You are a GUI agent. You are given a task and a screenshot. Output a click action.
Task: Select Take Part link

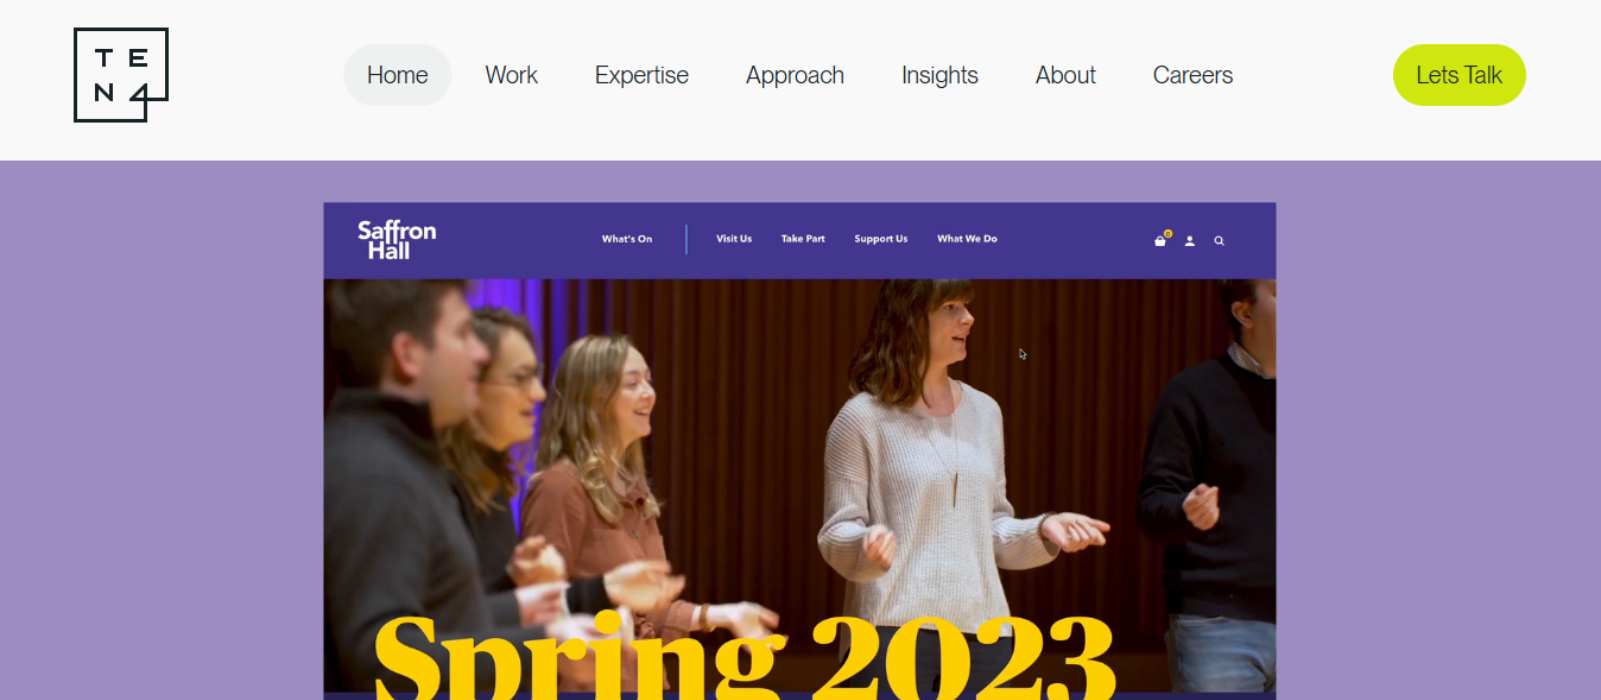[x=803, y=239]
